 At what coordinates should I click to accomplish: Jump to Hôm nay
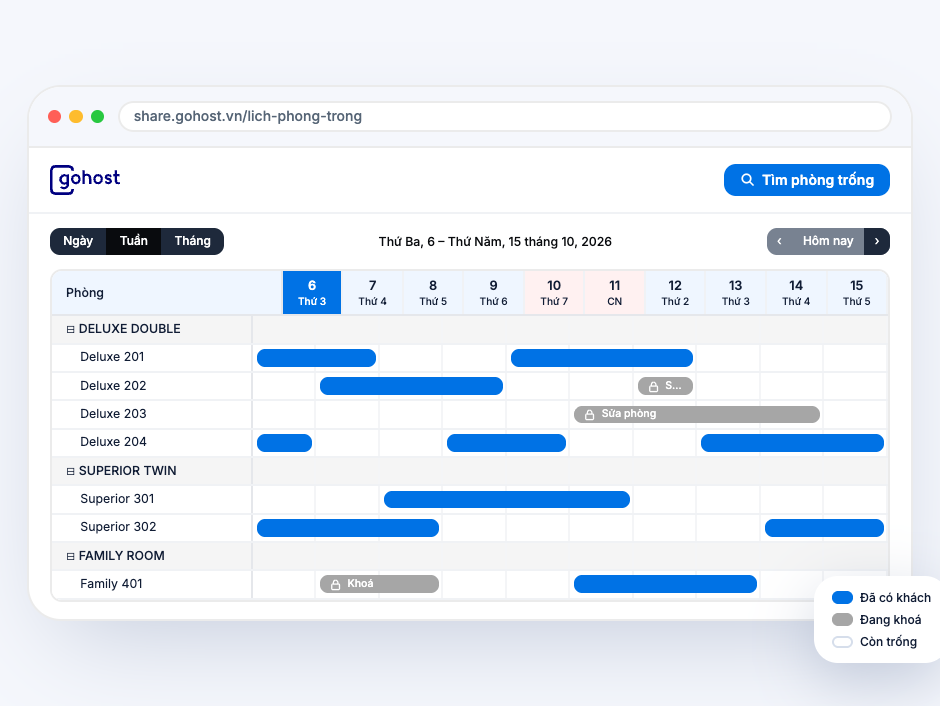(x=827, y=242)
